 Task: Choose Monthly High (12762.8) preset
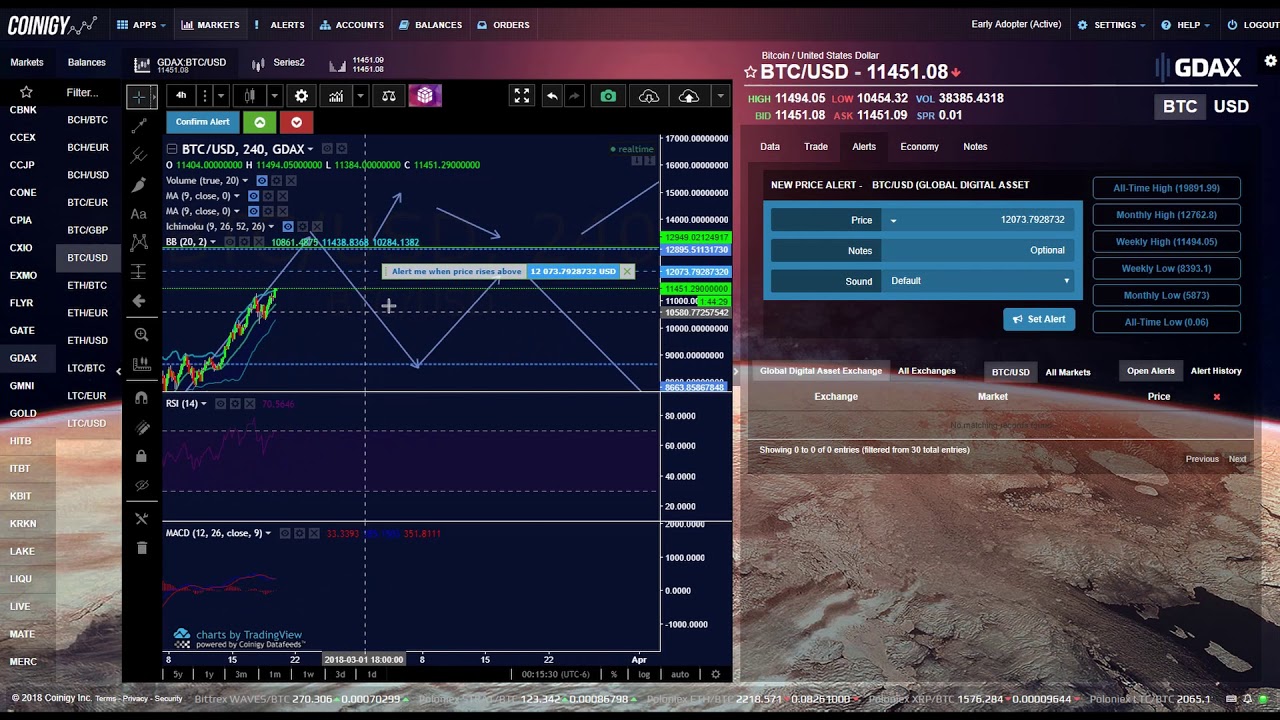click(x=1166, y=215)
